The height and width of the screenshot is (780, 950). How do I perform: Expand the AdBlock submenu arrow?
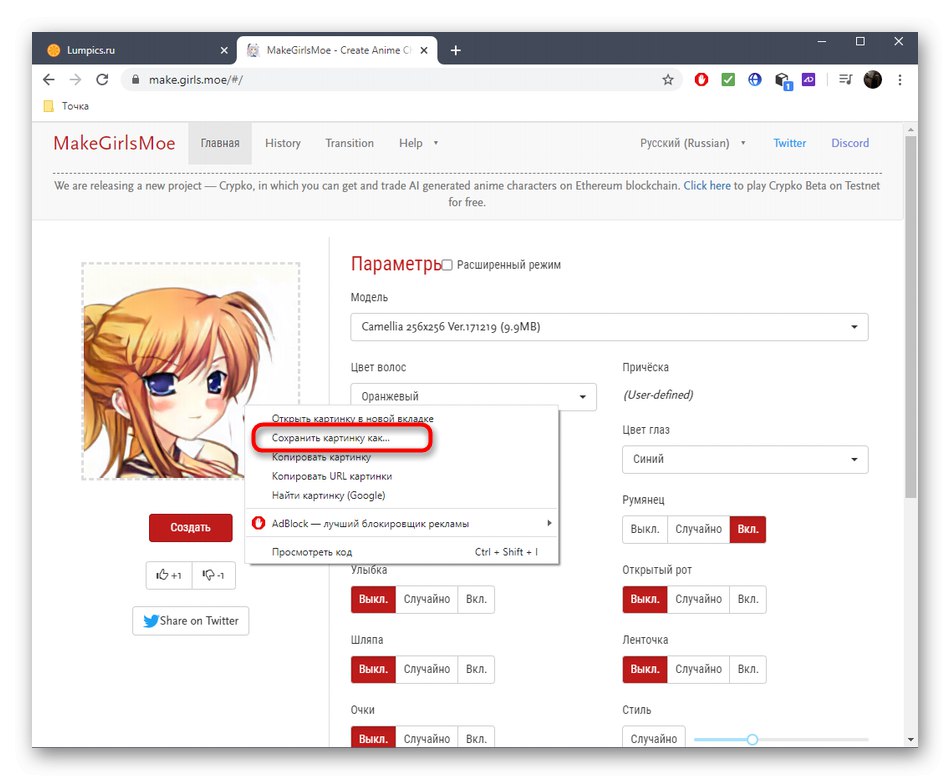(x=549, y=523)
